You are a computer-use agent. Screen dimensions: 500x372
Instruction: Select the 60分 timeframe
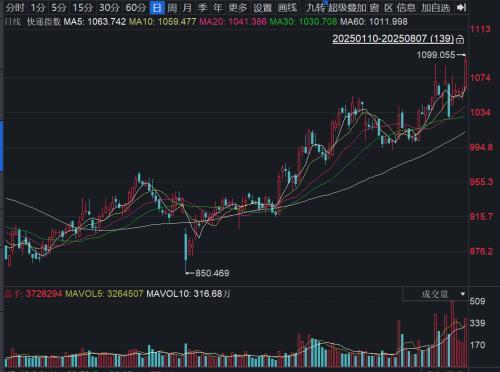coord(136,7)
